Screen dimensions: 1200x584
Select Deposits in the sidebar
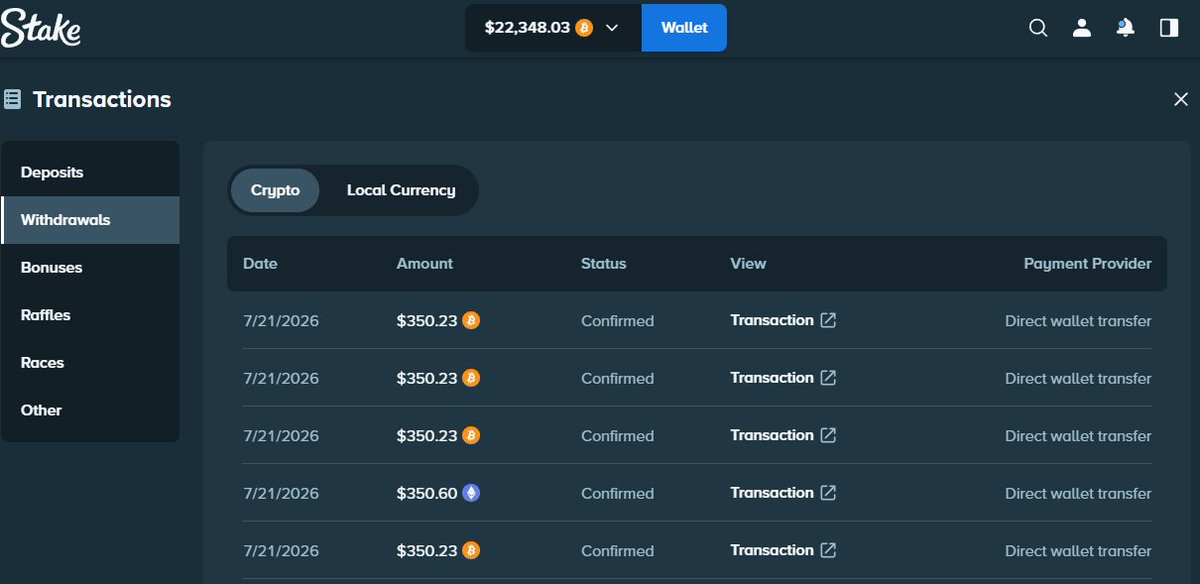[90, 172]
